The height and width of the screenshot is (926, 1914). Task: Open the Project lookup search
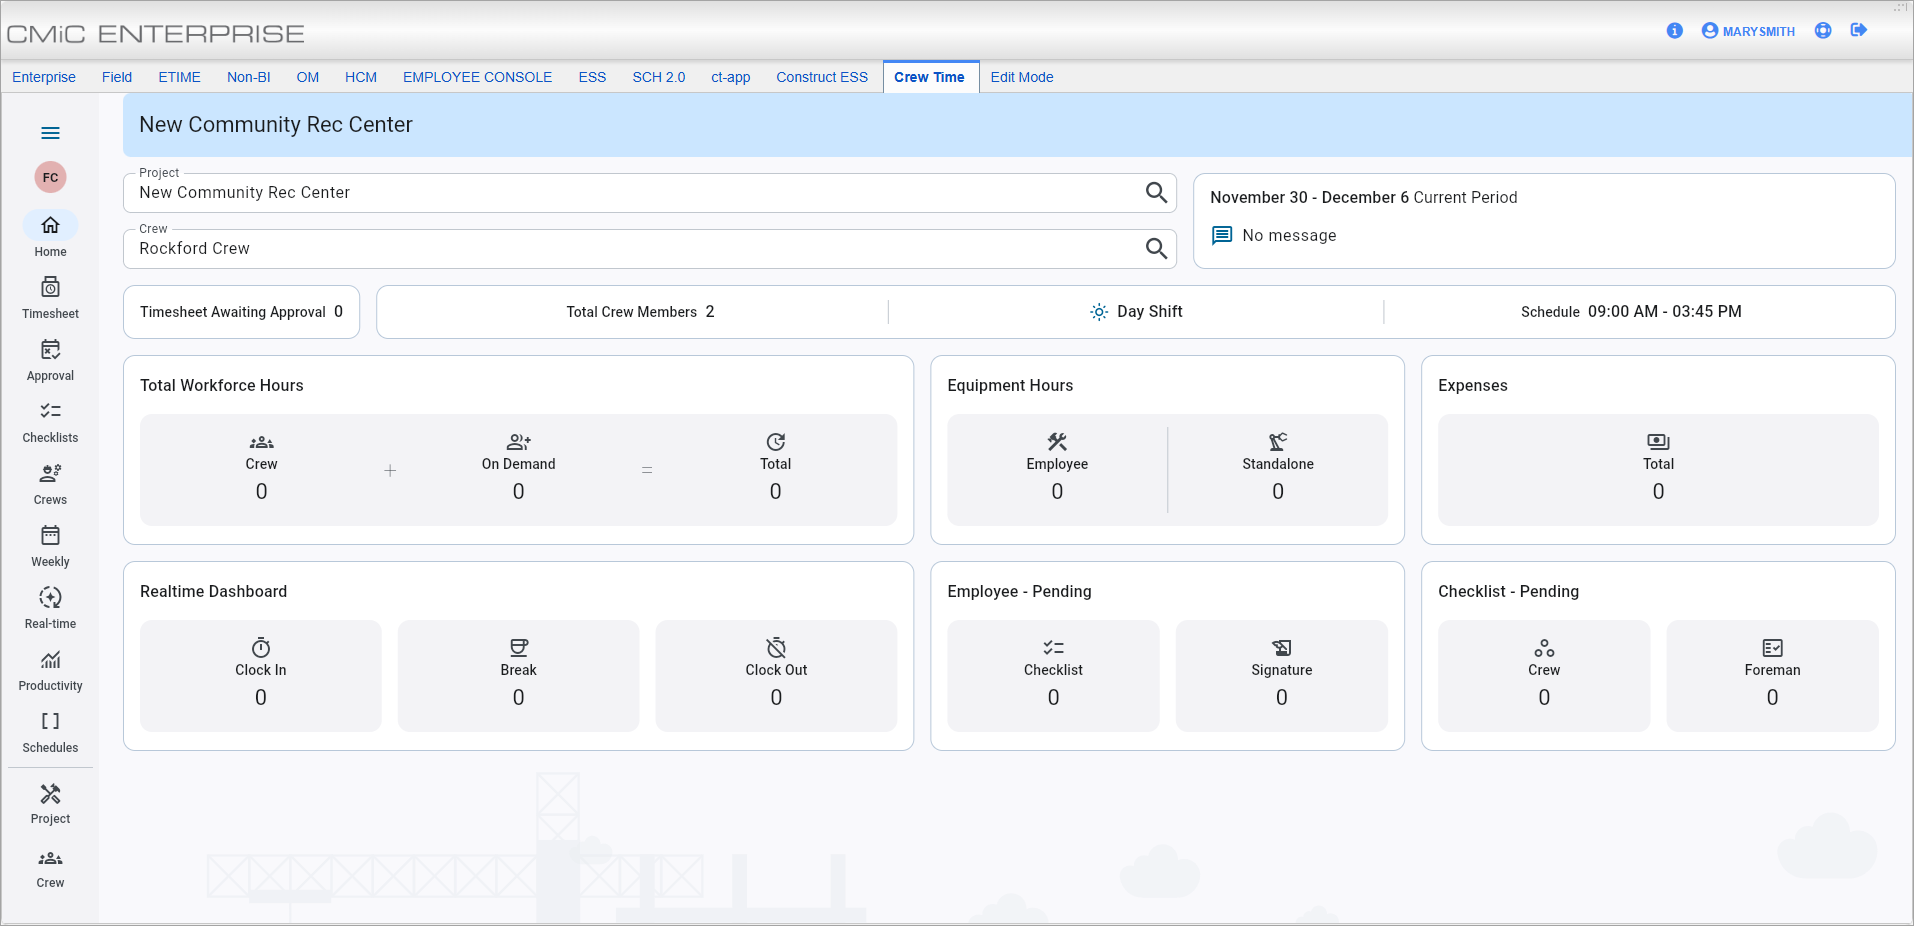(1157, 193)
